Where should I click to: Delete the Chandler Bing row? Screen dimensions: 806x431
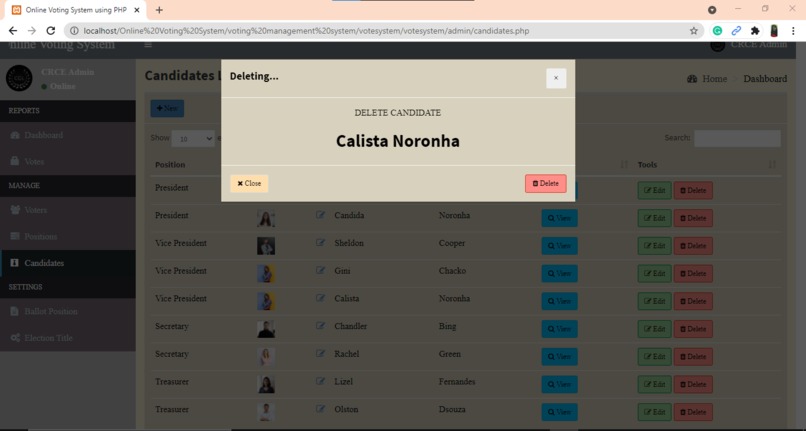(693, 329)
